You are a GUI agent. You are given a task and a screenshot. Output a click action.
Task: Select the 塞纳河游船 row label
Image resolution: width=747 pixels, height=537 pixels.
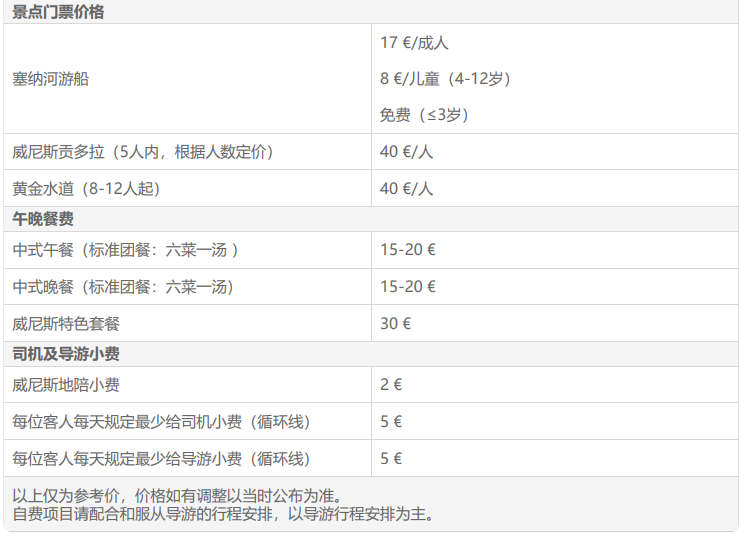pos(50,78)
